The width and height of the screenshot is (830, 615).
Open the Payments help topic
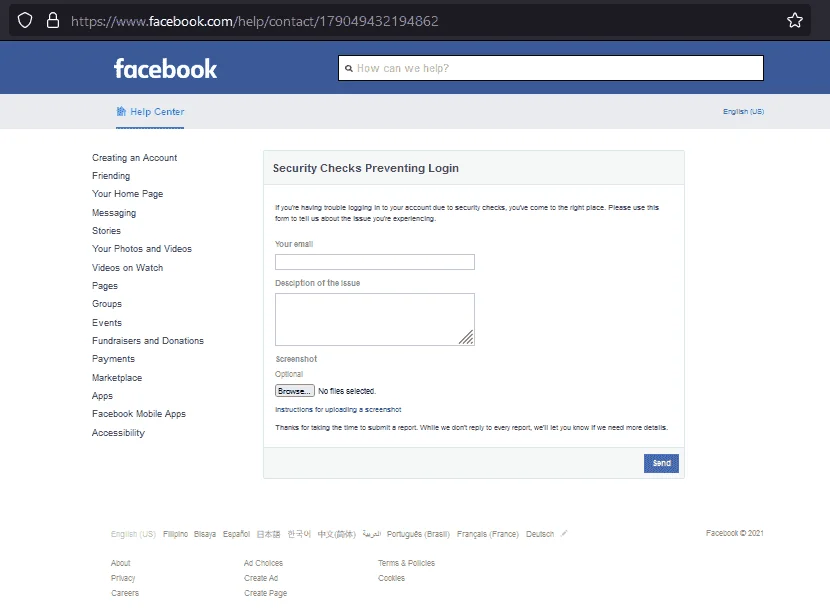coord(113,359)
